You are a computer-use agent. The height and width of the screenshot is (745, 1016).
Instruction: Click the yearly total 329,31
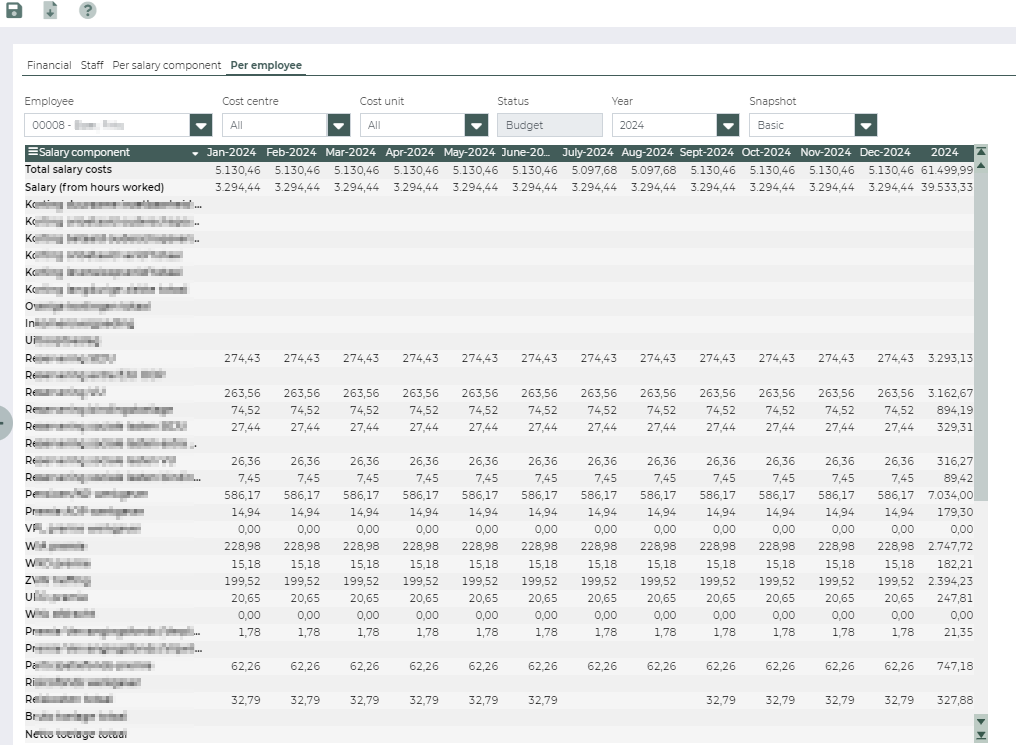pyautogui.click(x=954, y=427)
